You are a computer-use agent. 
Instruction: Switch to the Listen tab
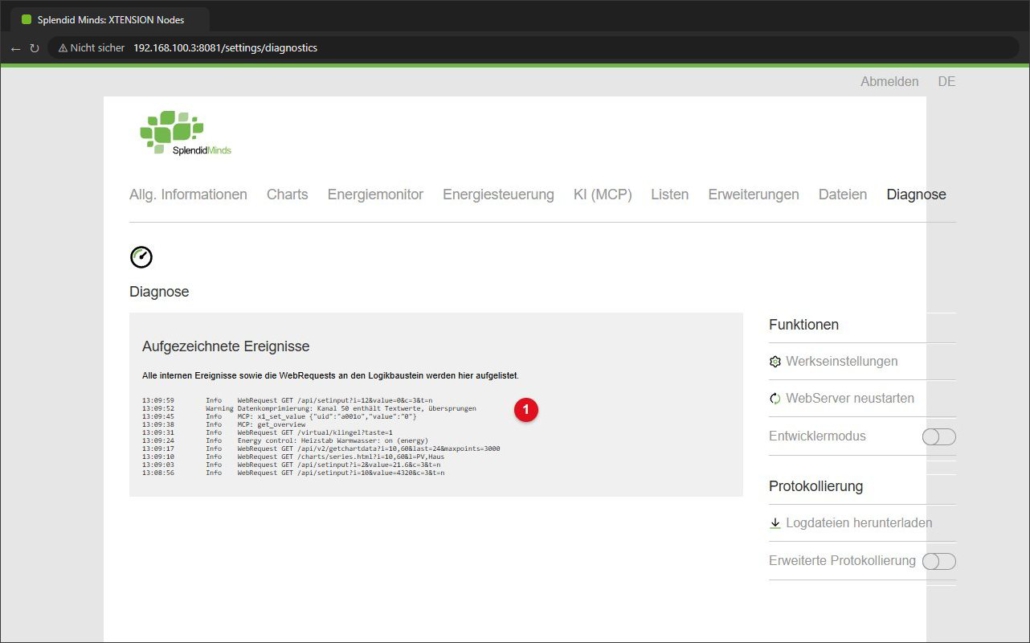click(669, 194)
